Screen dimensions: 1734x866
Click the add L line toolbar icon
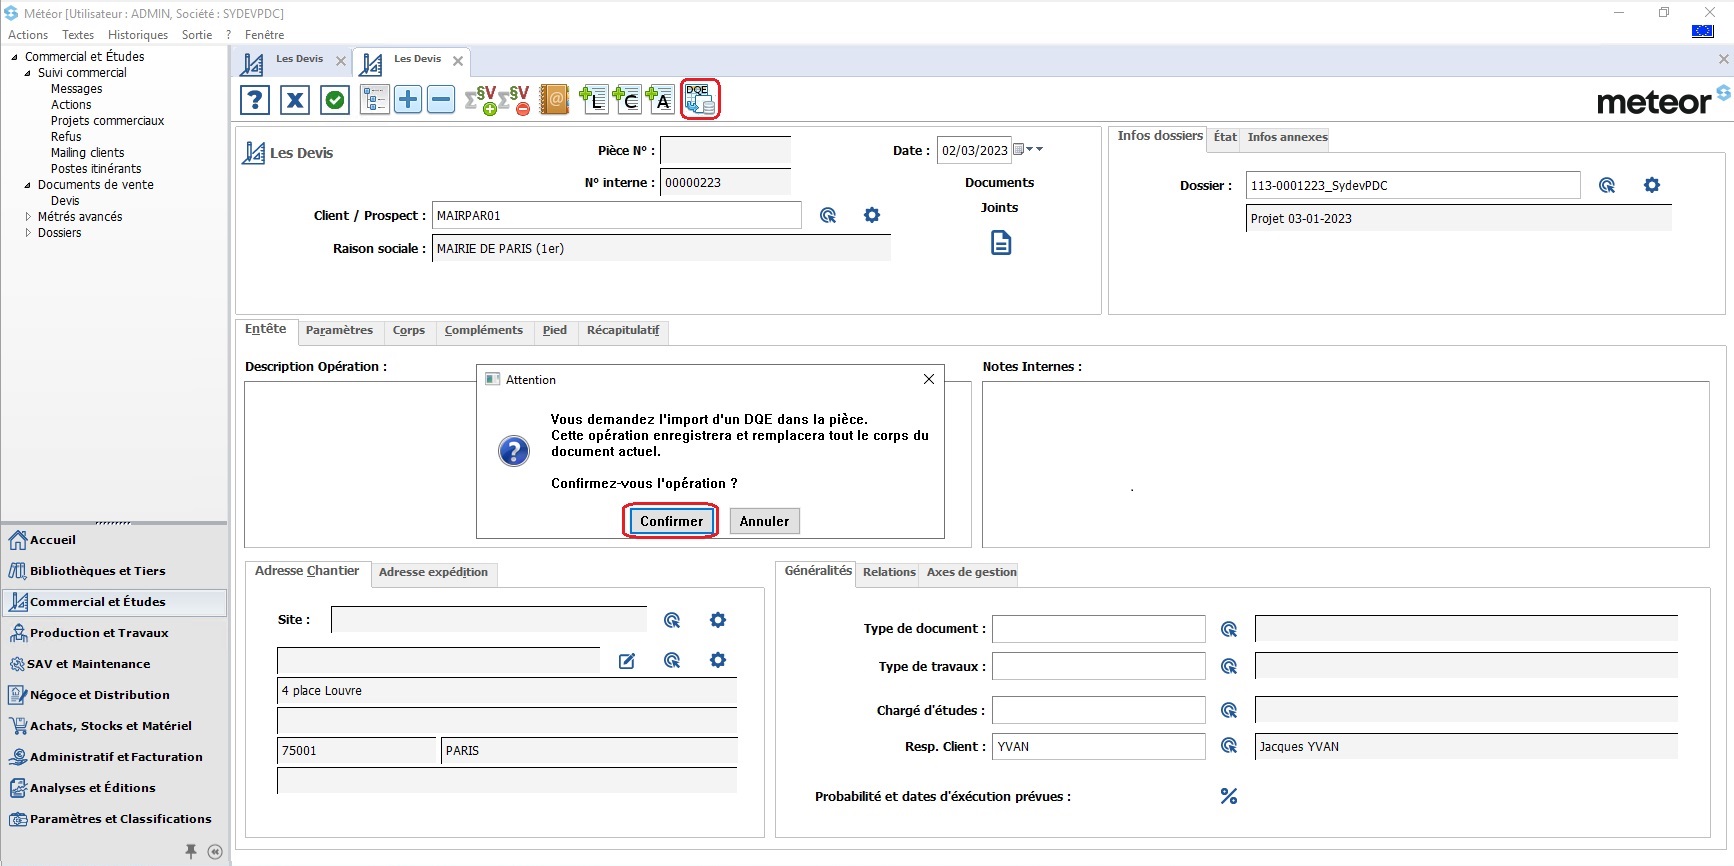point(594,100)
